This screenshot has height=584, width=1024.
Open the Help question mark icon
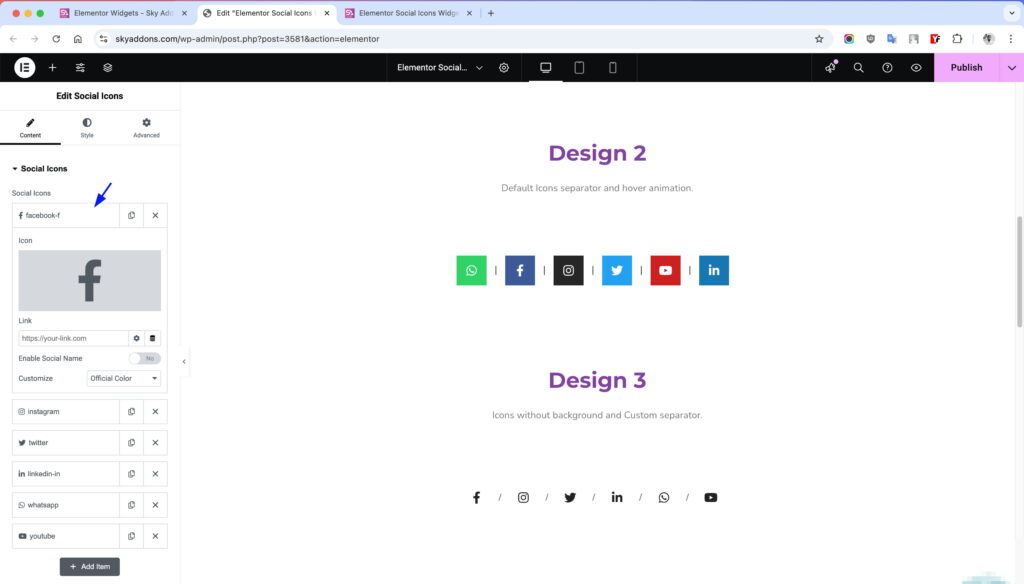pyautogui.click(x=887, y=67)
